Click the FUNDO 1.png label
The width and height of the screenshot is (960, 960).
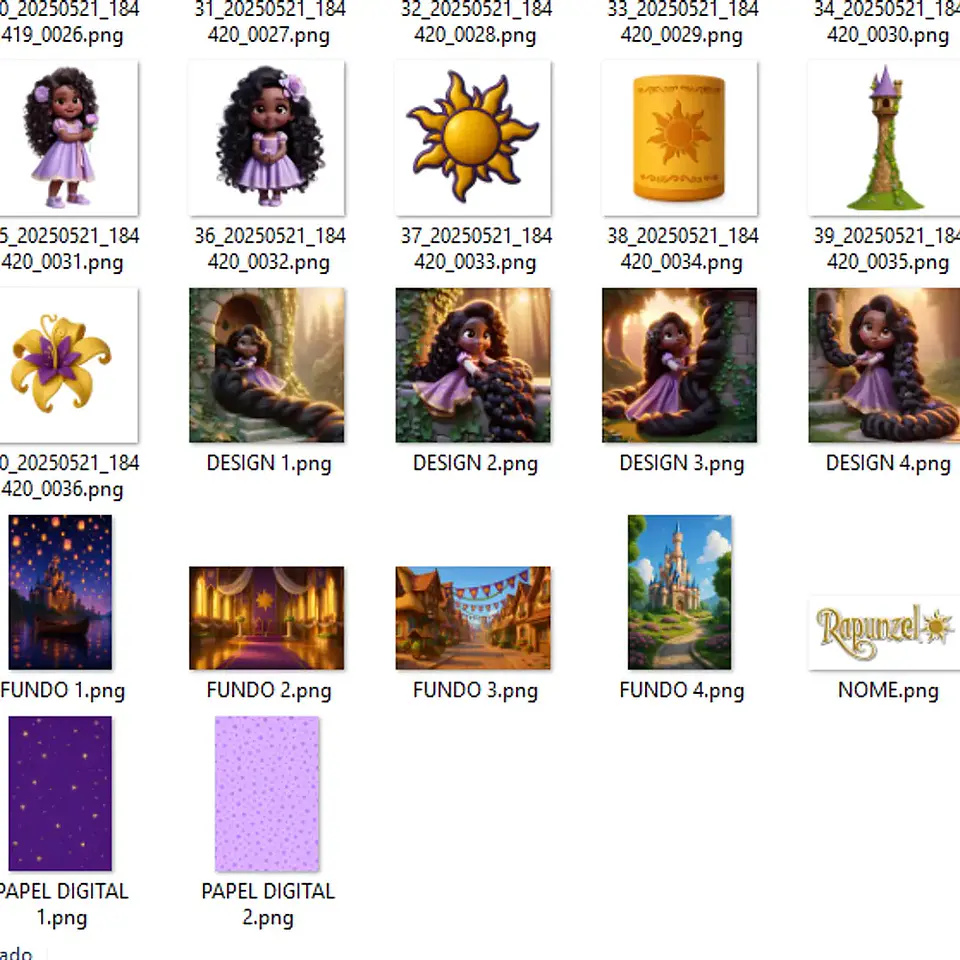(x=62, y=691)
